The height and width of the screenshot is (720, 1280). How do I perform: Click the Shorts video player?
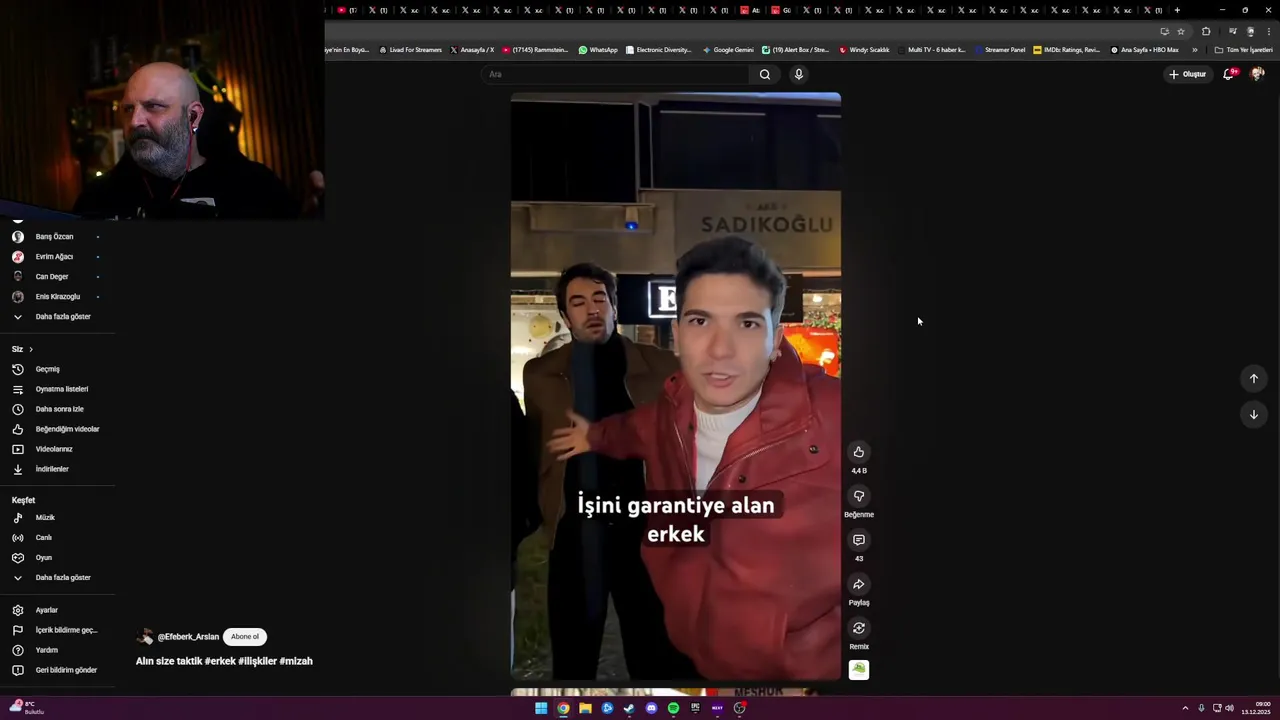click(x=675, y=386)
